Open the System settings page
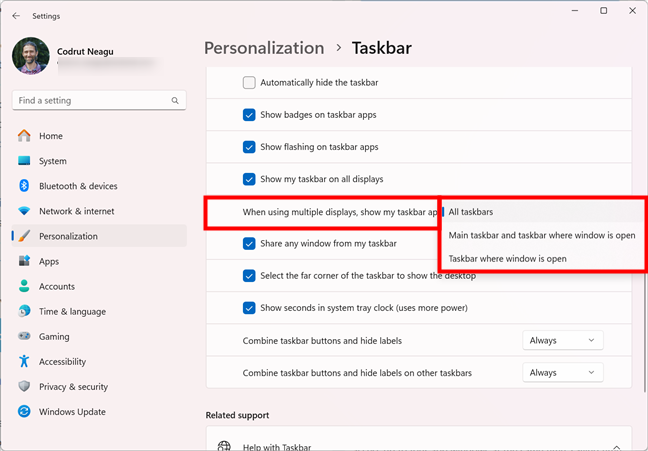The width and height of the screenshot is (648, 451). [99, 161]
